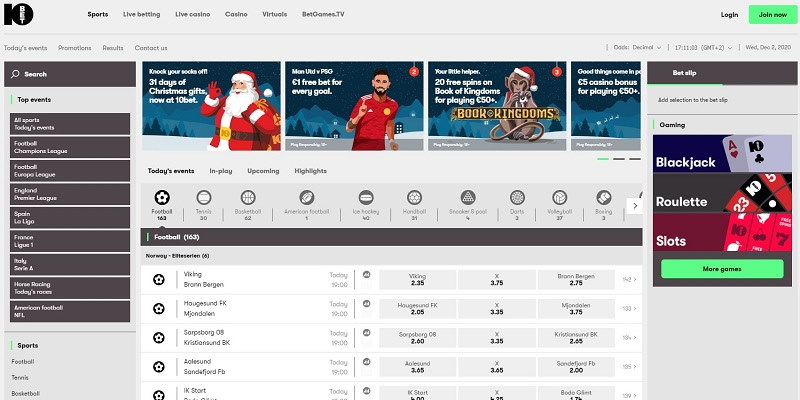Open Blackjack game thumbnail

(722, 154)
